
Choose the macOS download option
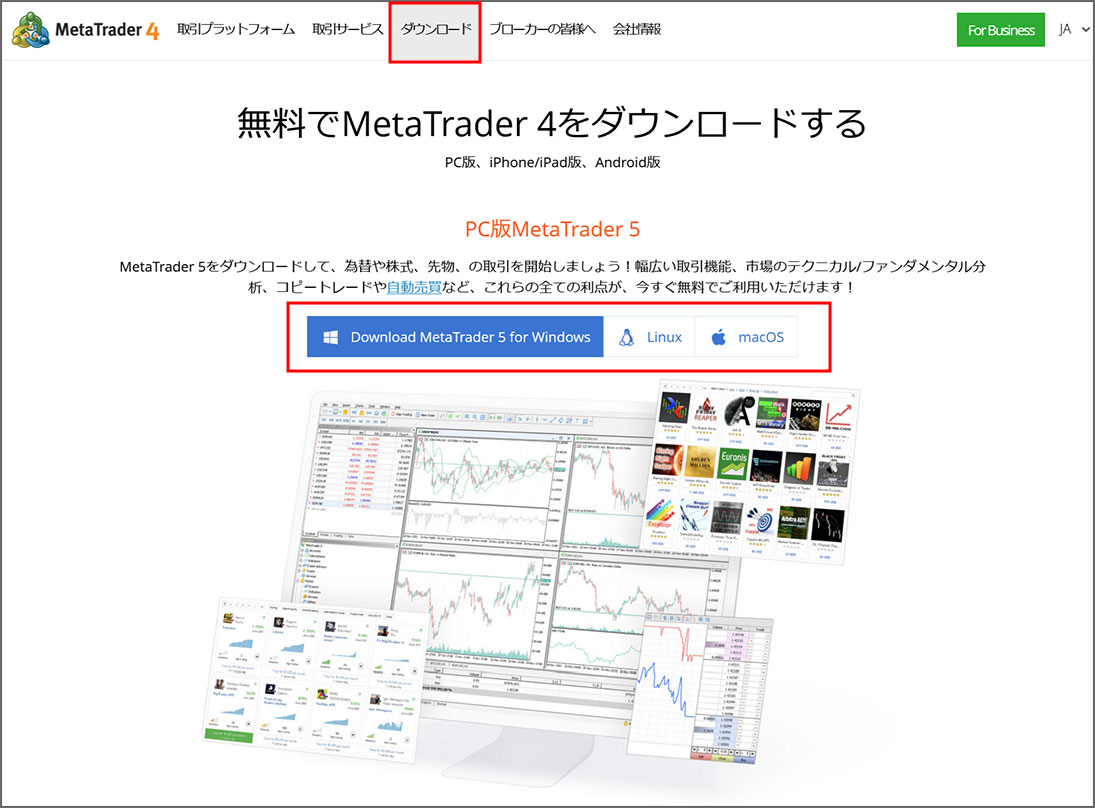tap(746, 337)
